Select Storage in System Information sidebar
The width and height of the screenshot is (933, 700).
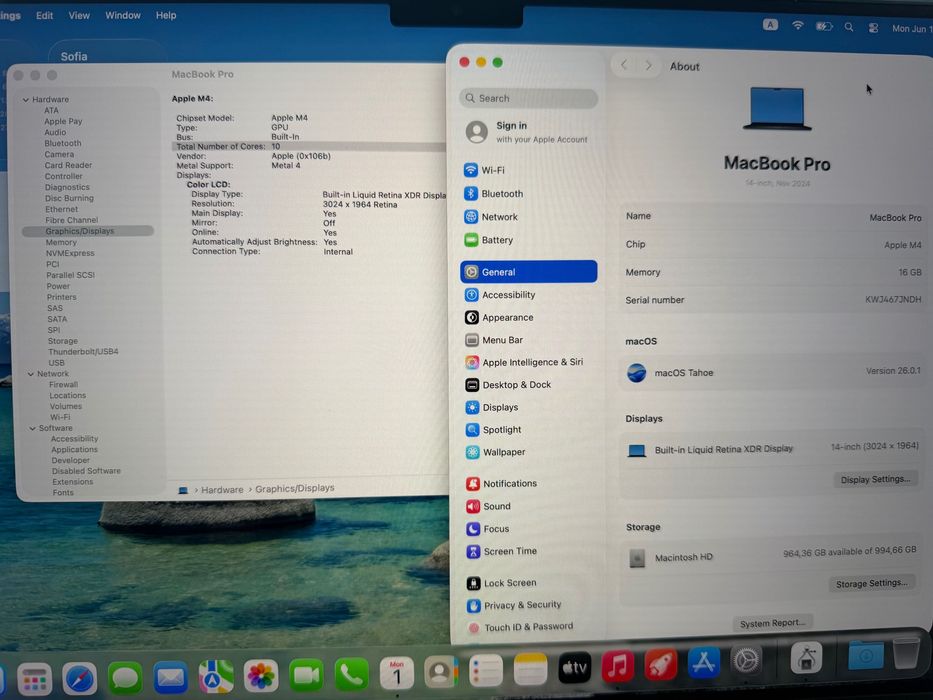[62, 341]
